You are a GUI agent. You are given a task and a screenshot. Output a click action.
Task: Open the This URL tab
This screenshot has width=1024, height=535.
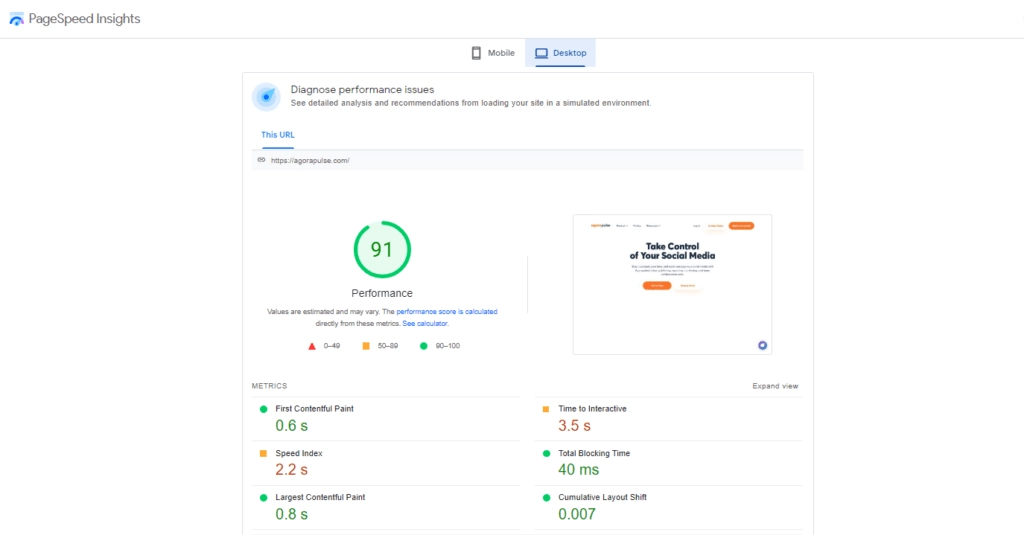click(x=278, y=135)
